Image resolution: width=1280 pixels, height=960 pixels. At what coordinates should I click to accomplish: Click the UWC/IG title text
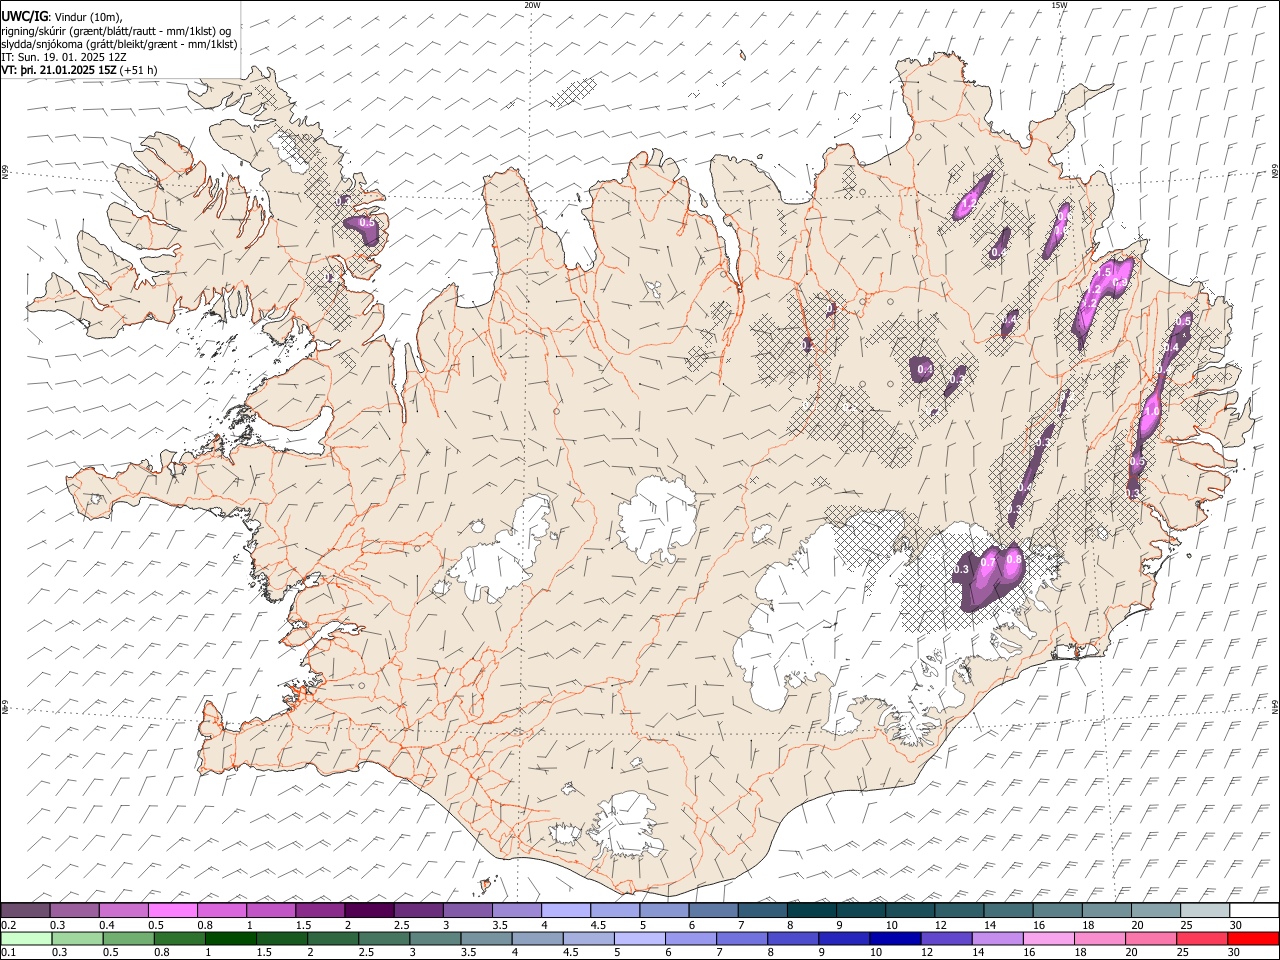click(24, 16)
